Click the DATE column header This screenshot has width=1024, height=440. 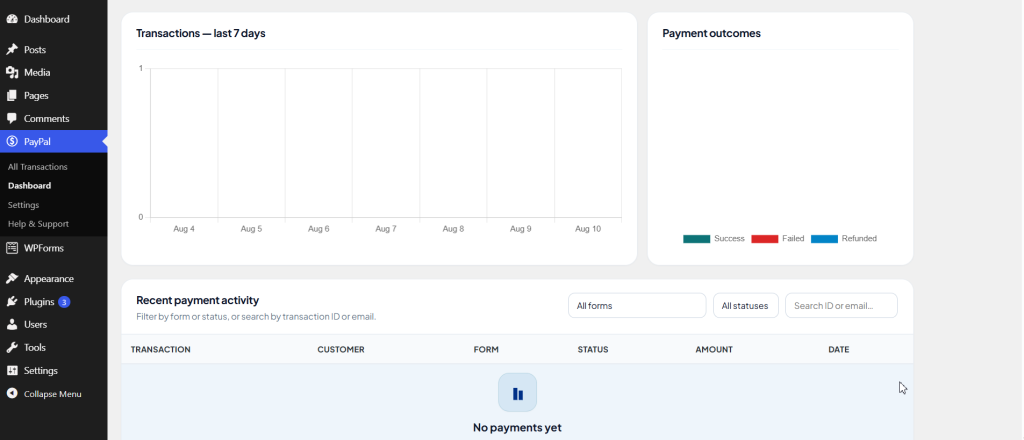coord(839,349)
